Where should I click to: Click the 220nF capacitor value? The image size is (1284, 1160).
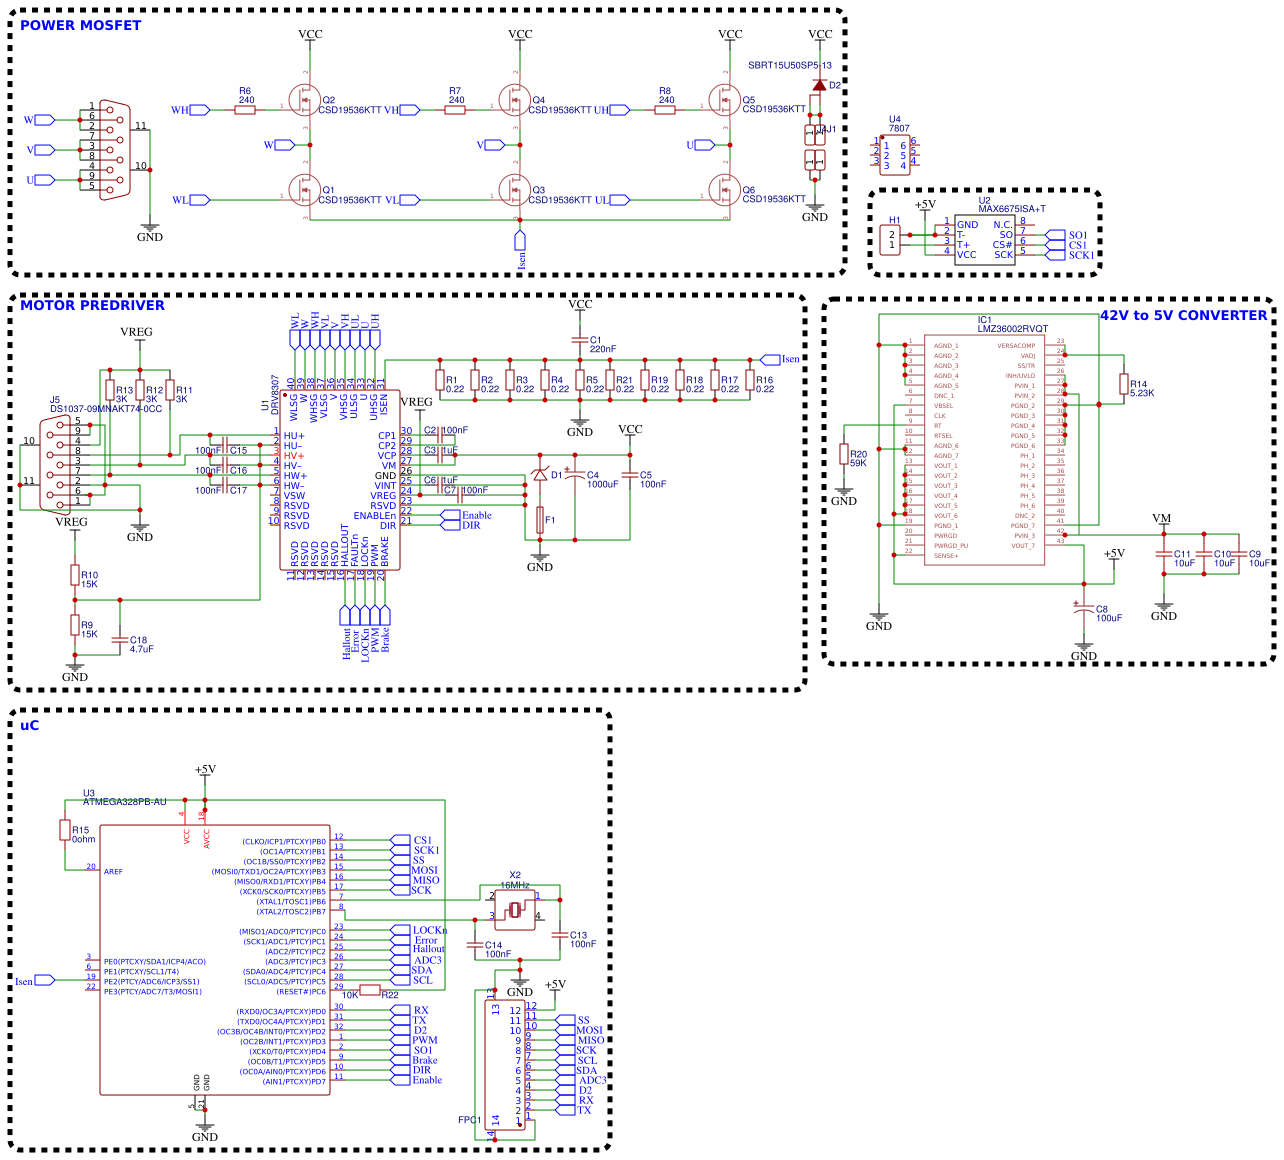tap(603, 349)
